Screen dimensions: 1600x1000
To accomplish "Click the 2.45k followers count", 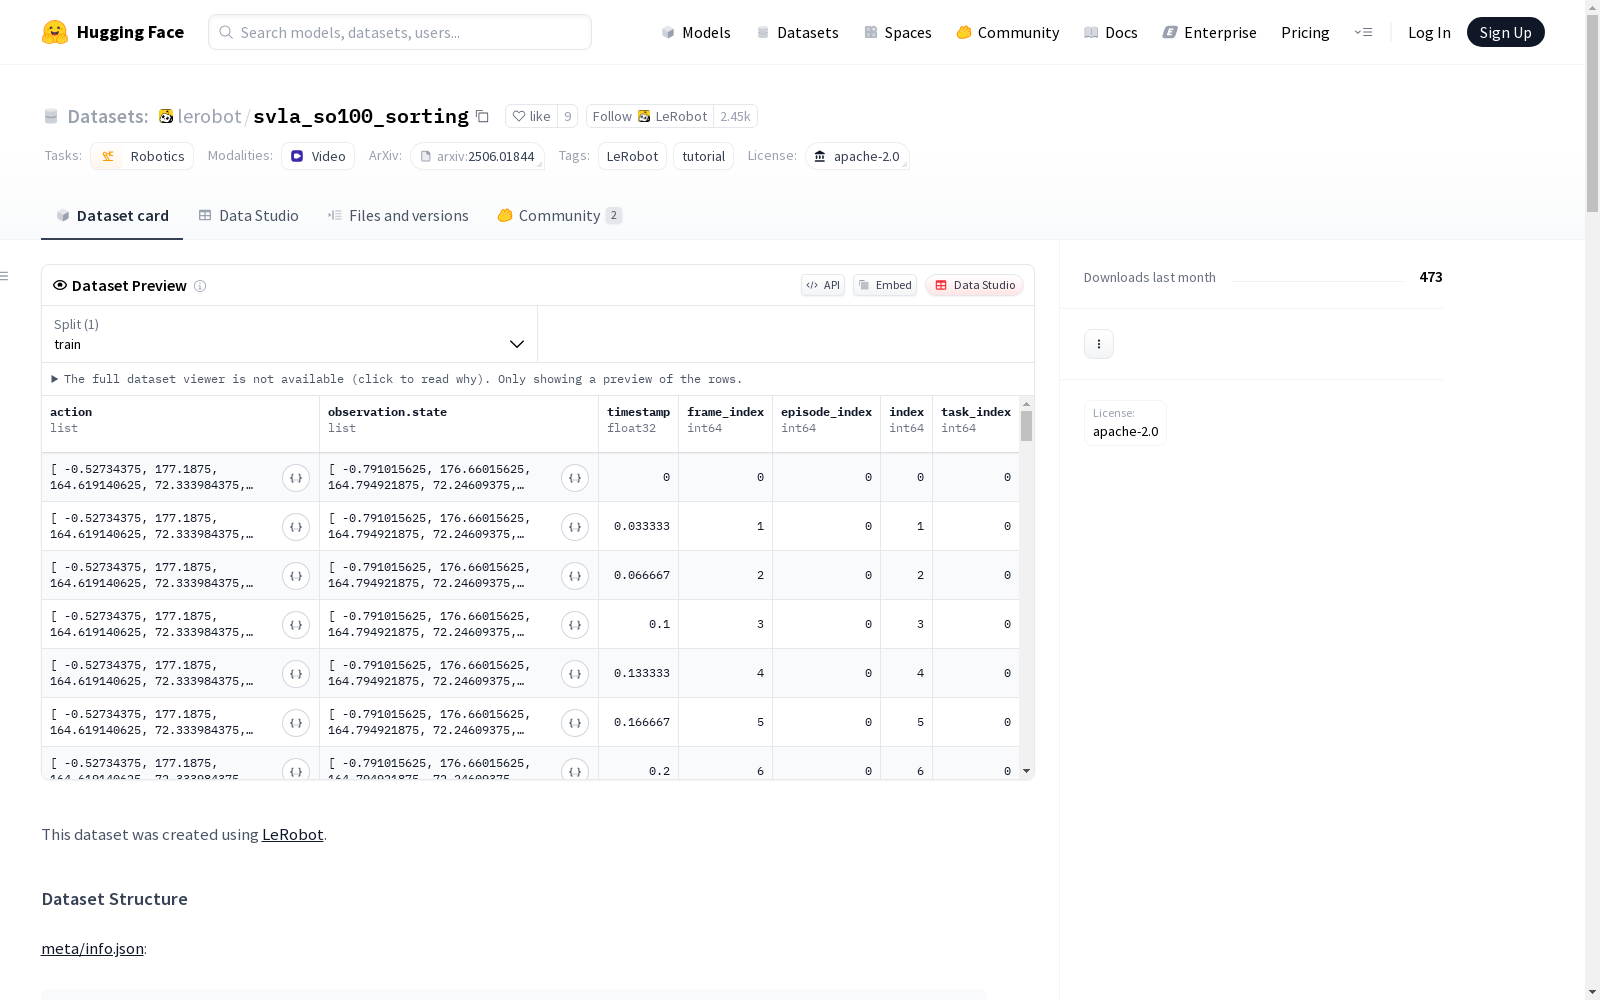I will (x=735, y=116).
